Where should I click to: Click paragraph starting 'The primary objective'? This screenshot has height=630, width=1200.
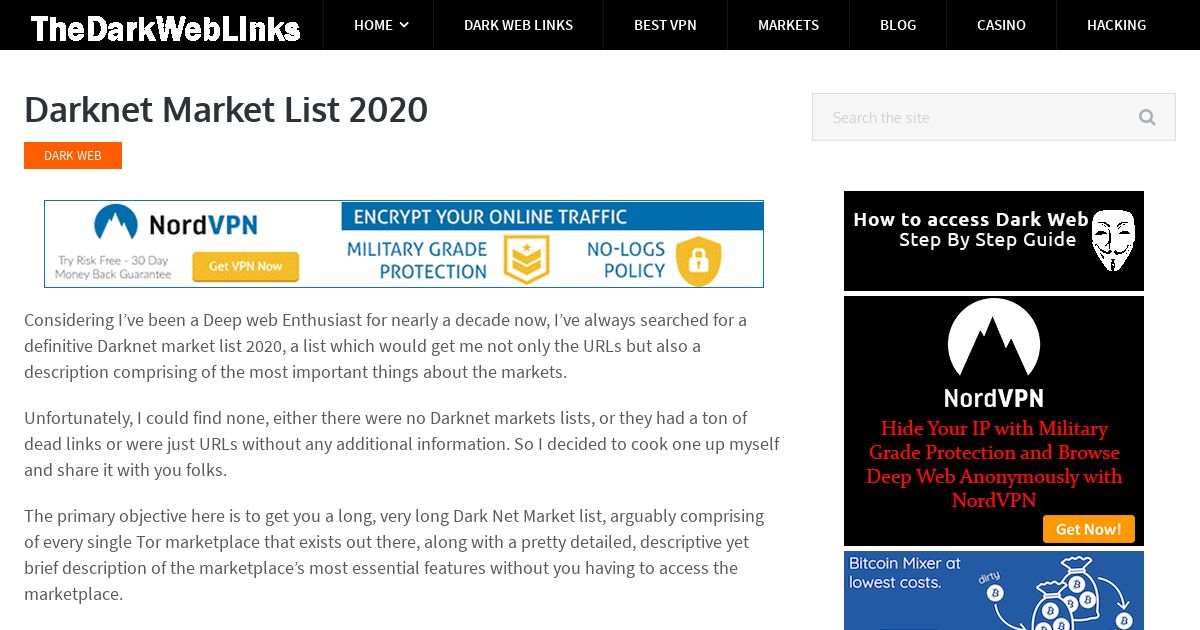click(394, 555)
